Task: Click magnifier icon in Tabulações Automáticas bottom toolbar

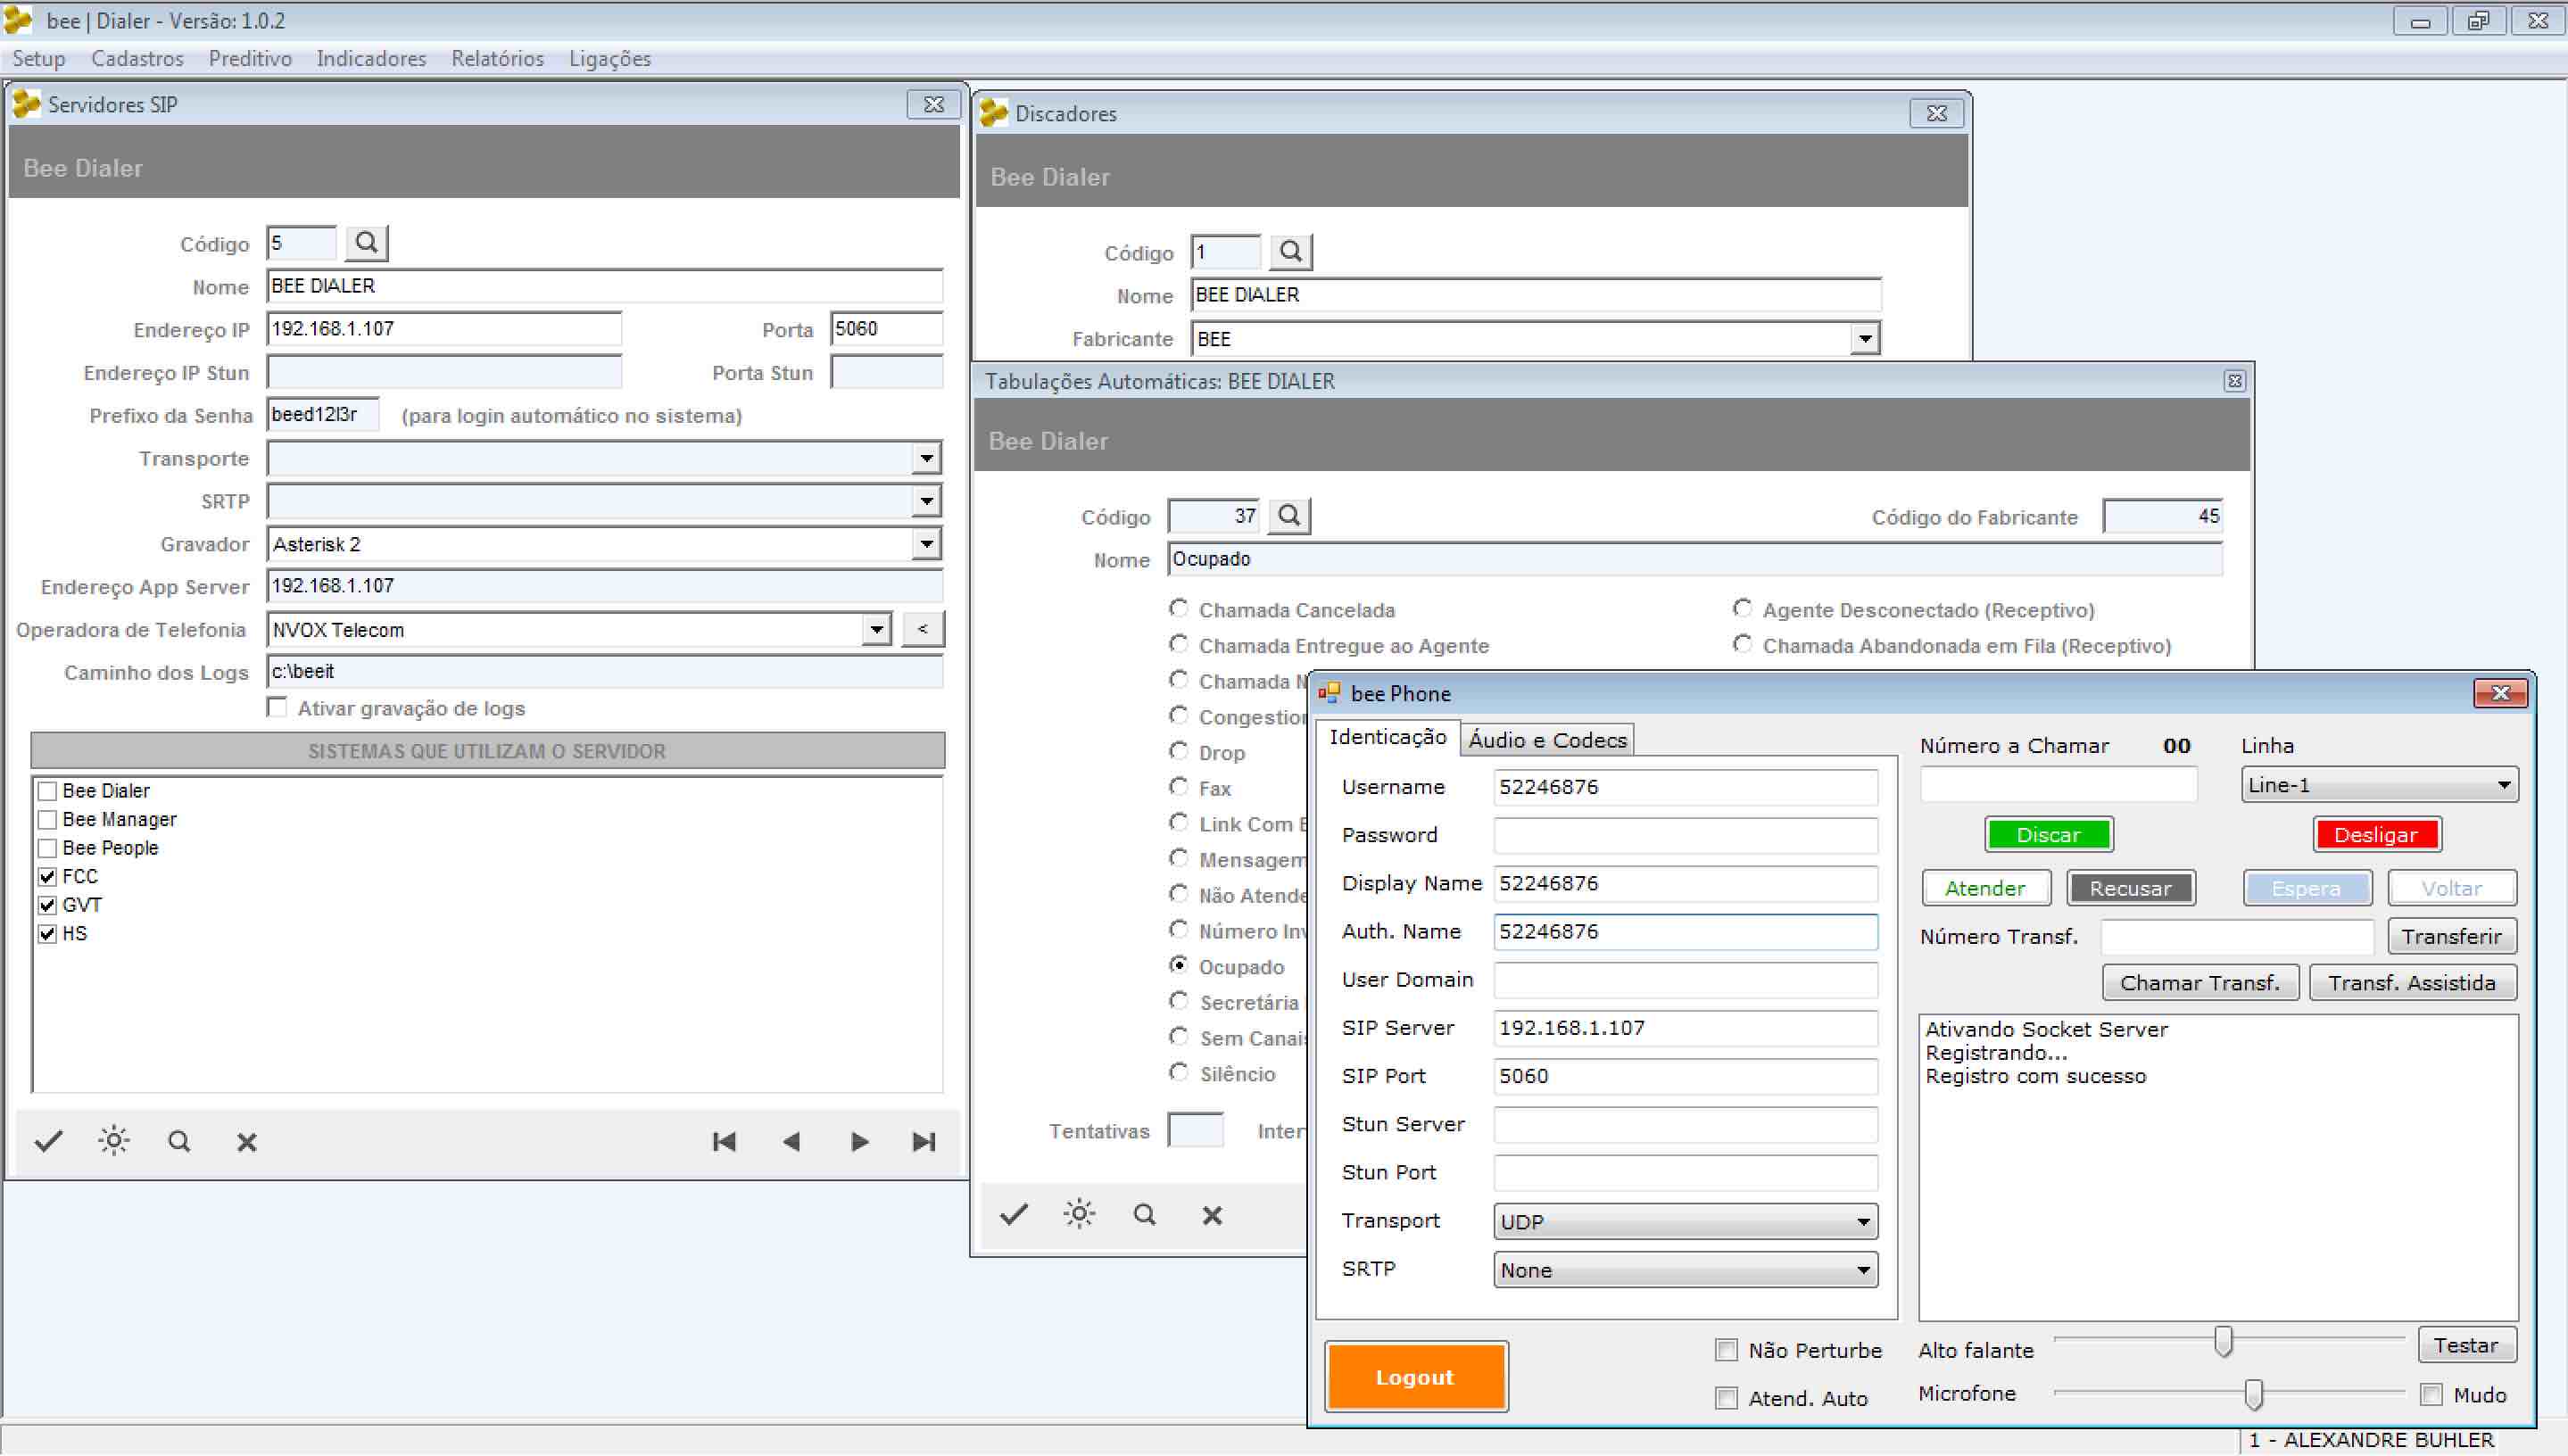Action: pyautogui.click(x=1145, y=1215)
